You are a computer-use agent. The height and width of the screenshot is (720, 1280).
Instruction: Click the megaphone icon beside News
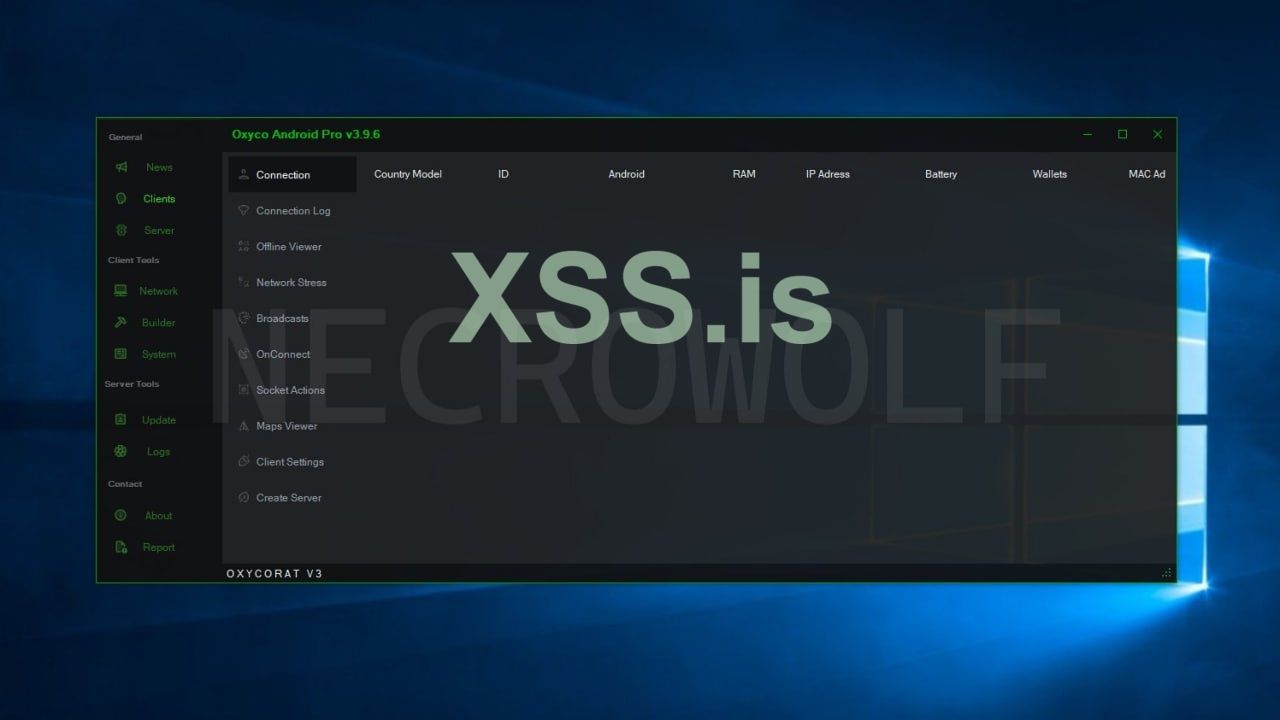121,167
